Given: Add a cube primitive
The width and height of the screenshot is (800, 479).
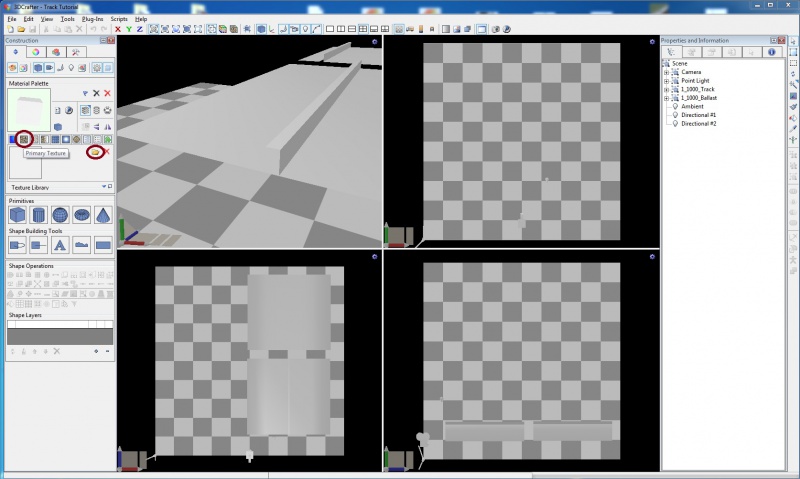Looking at the screenshot, I should [17, 215].
